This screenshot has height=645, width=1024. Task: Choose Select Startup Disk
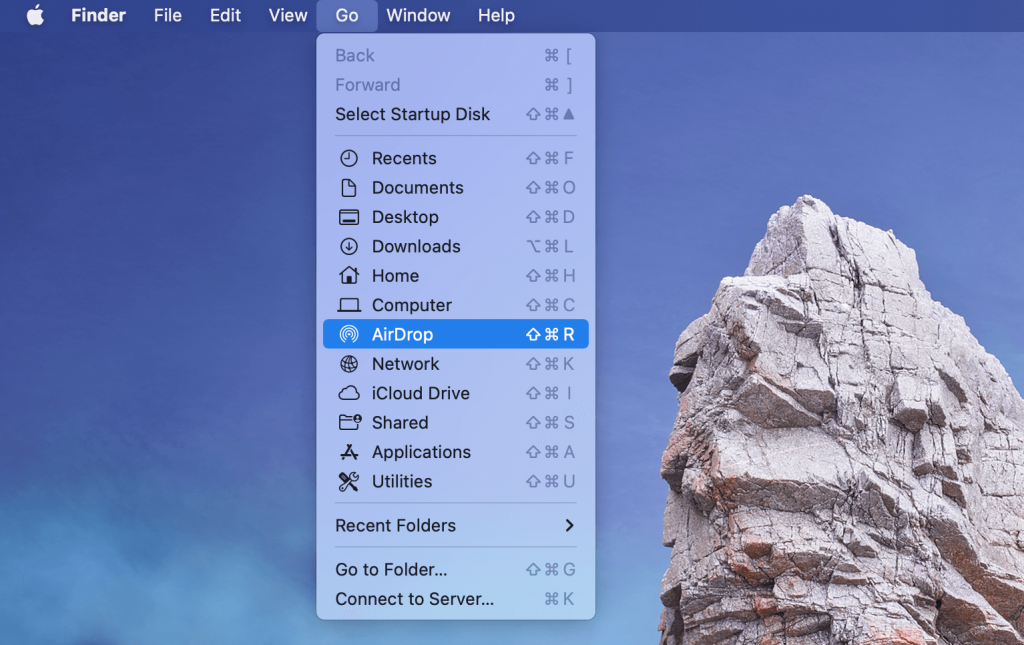coord(456,114)
